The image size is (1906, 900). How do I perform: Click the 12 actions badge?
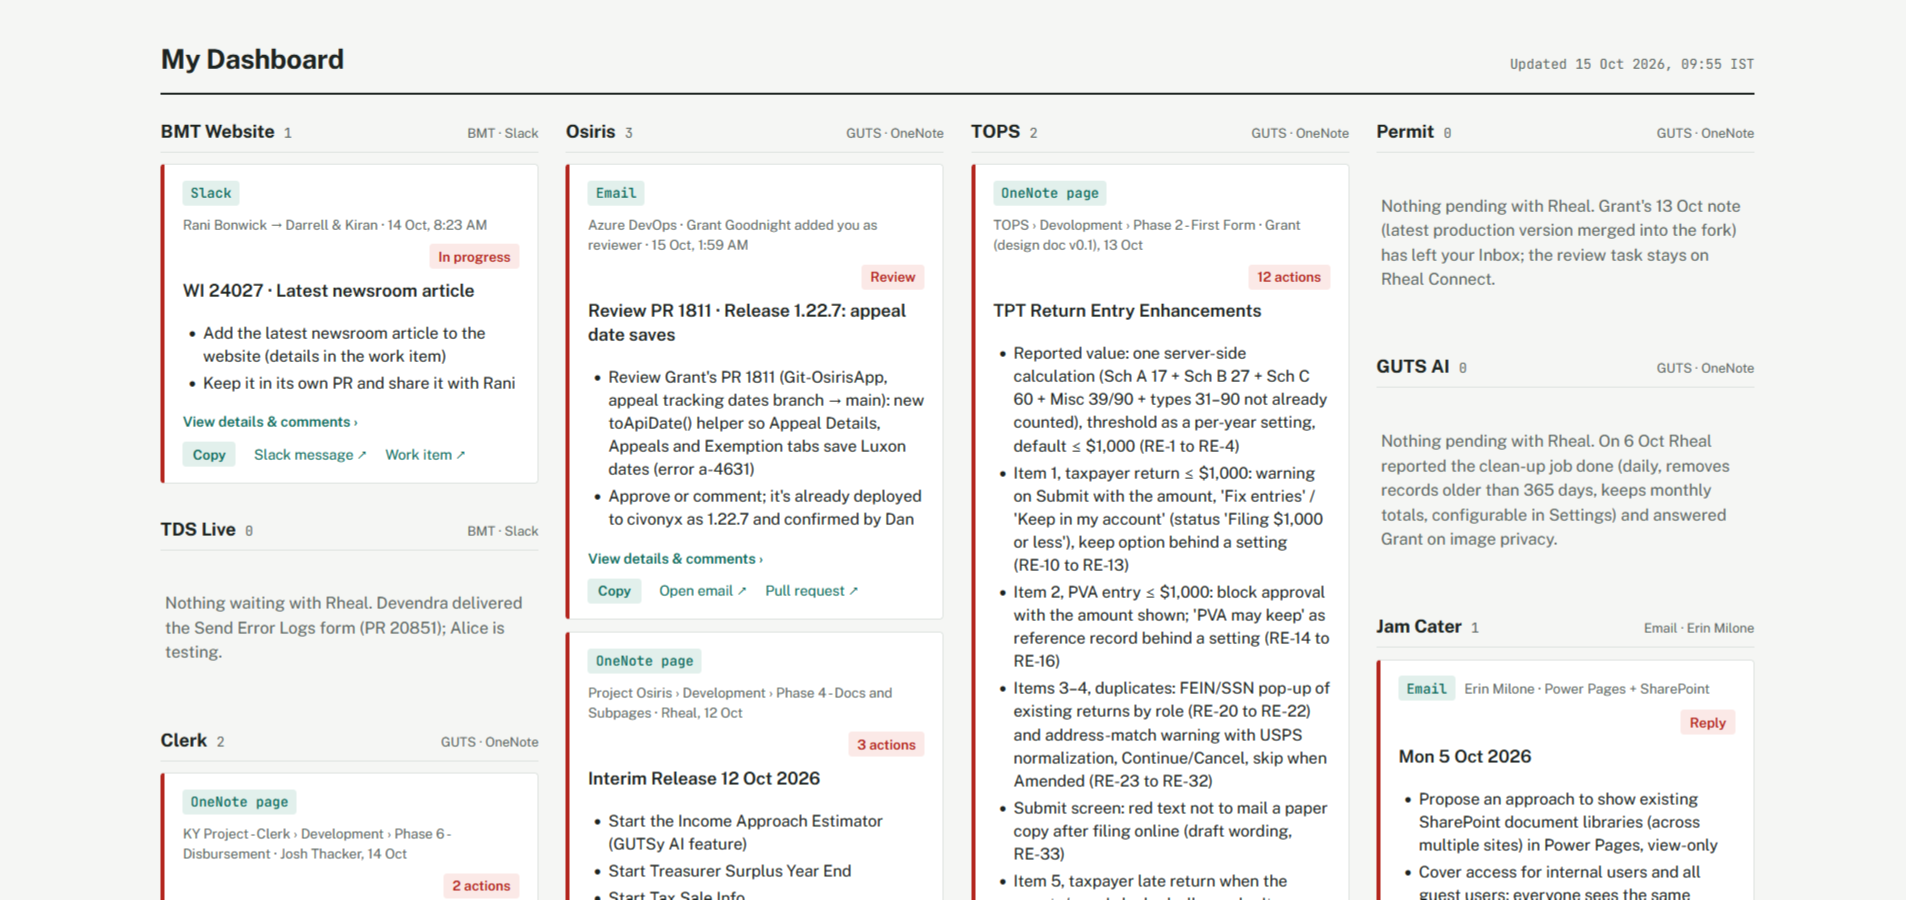tap(1289, 277)
